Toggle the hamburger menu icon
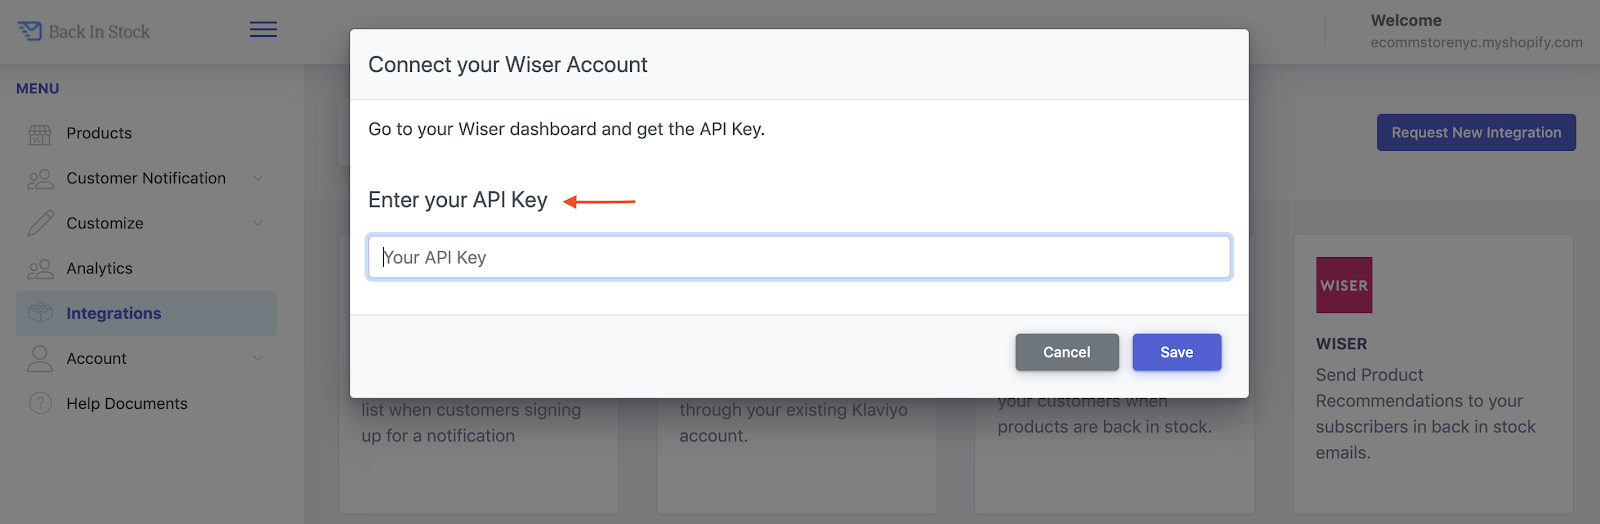The image size is (1600, 524). (x=263, y=30)
